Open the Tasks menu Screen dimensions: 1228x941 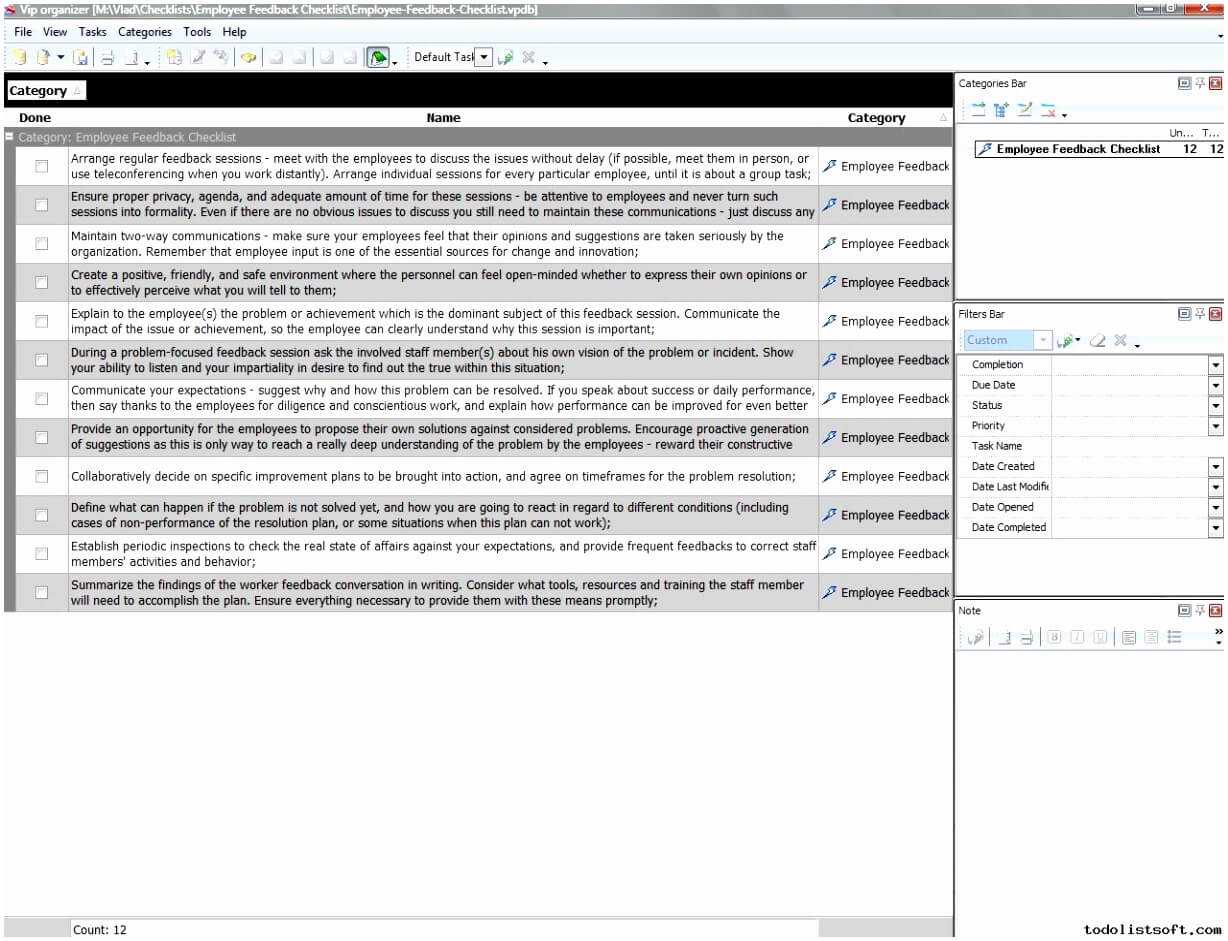tap(92, 32)
